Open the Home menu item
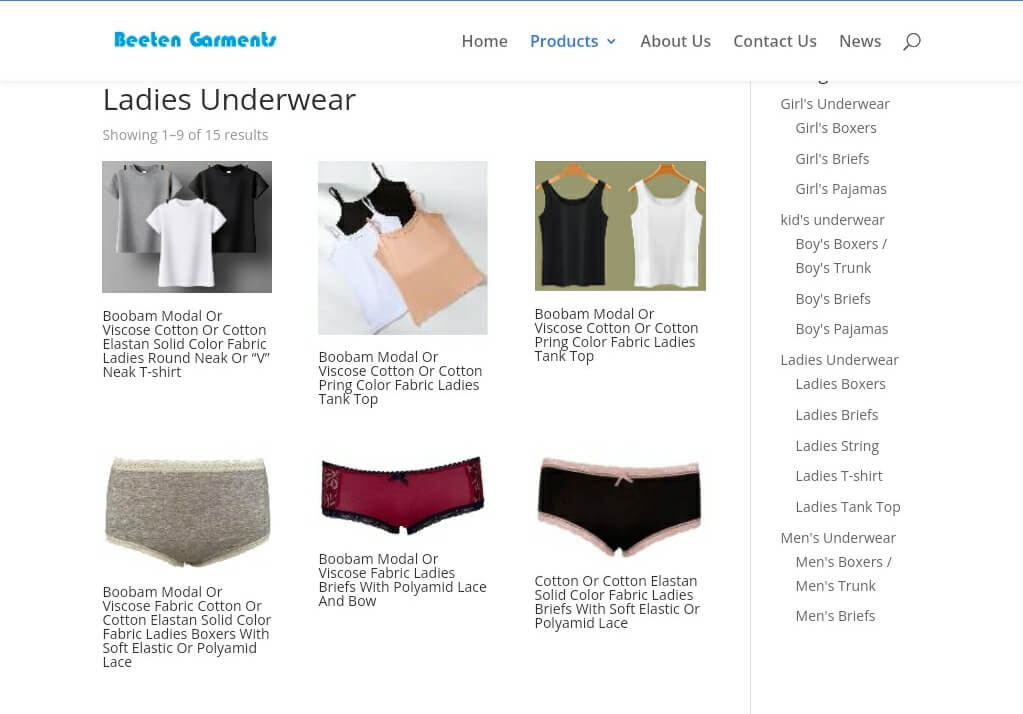 tap(484, 41)
